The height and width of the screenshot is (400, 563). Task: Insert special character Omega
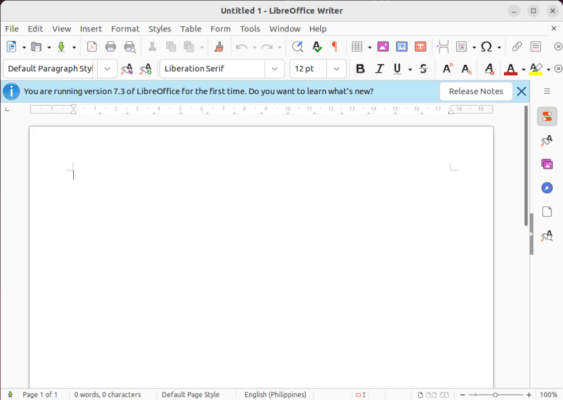coord(486,47)
